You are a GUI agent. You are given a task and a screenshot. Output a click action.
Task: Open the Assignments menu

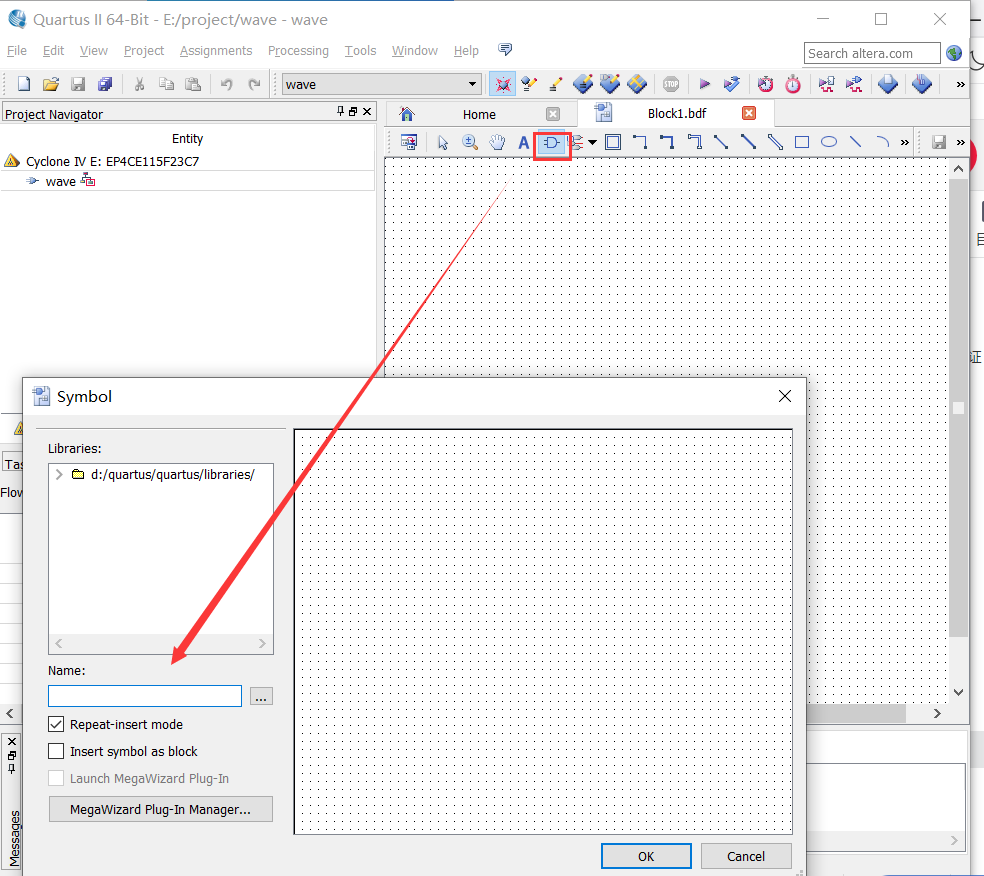pyautogui.click(x=216, y=51)
